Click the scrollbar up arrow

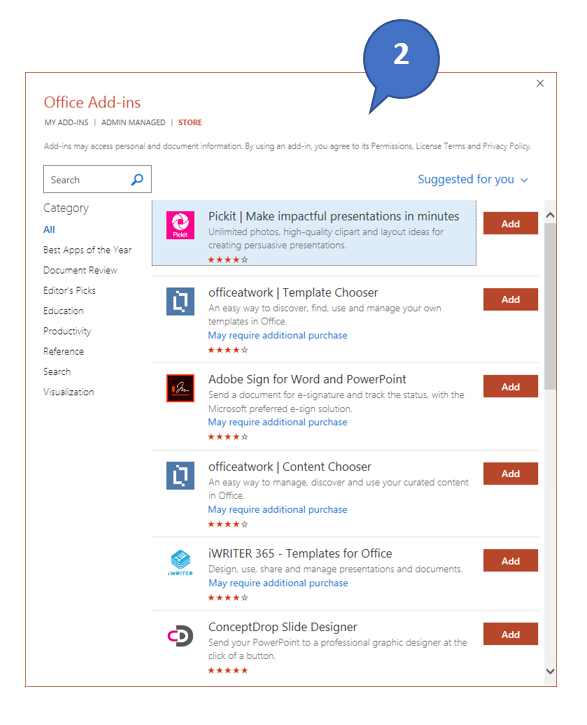(550, 215)
